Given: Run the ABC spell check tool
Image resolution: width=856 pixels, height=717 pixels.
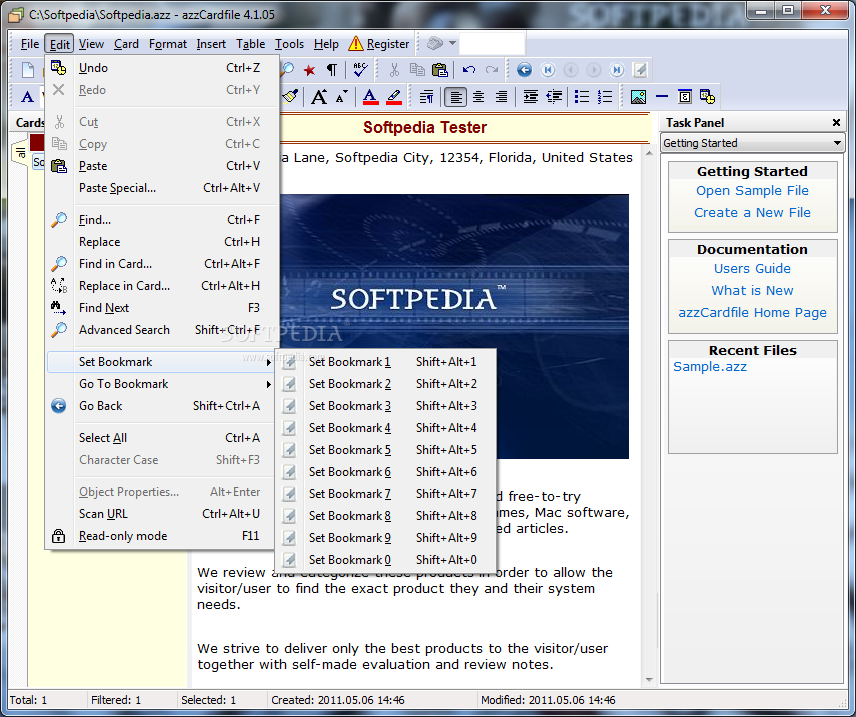Looking at the screenshot, I should click(x=360, y=70).
